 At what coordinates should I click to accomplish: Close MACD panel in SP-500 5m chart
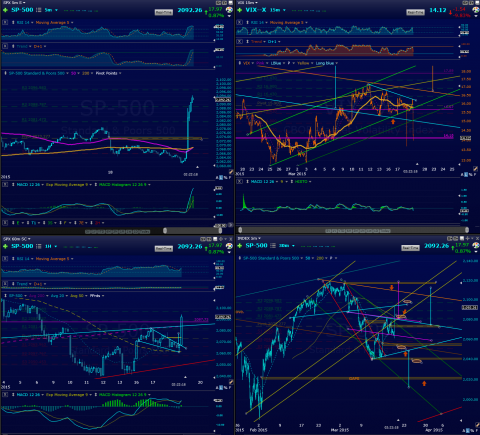point(5,185)
